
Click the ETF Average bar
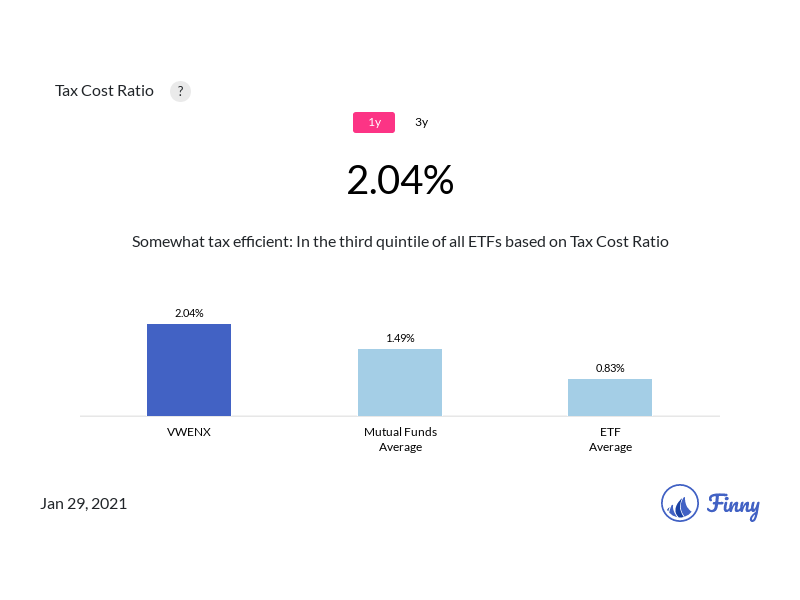pyautogui.click(x=610, y=397)
